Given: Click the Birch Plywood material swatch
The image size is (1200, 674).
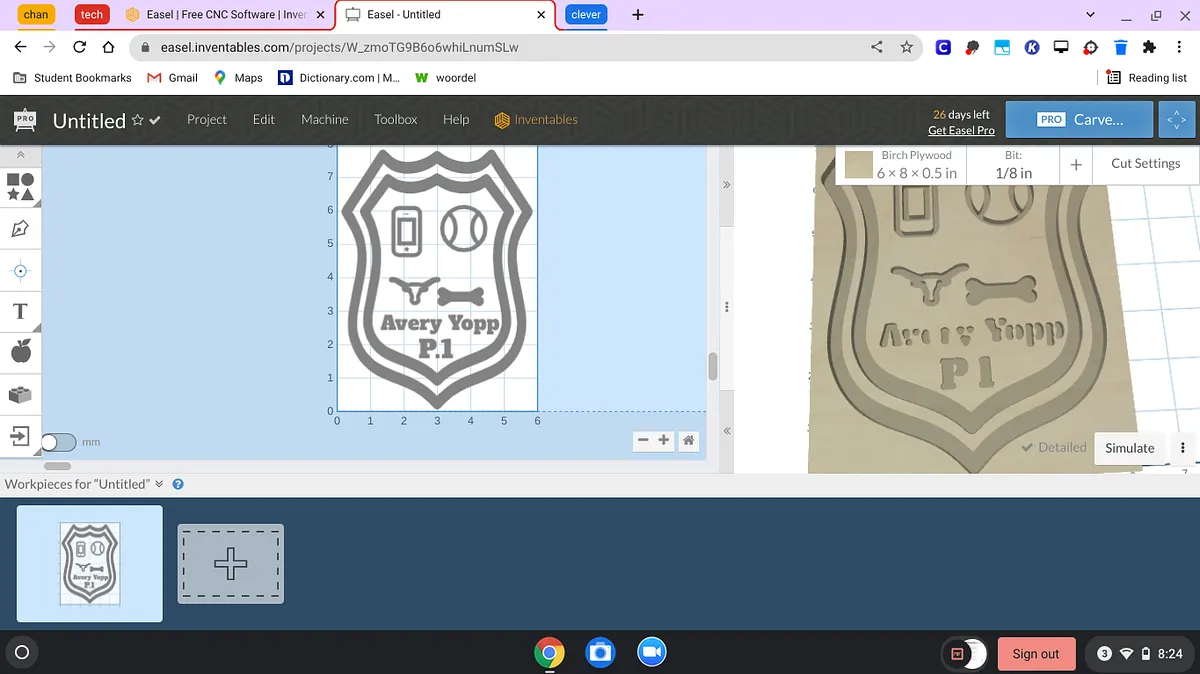Looking at the screenshot, I should tap(859, 165).
